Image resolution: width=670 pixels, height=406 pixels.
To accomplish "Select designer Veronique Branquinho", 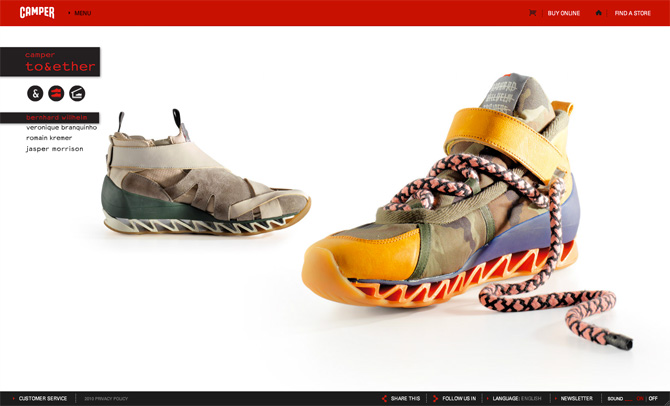I will [62, 128].
